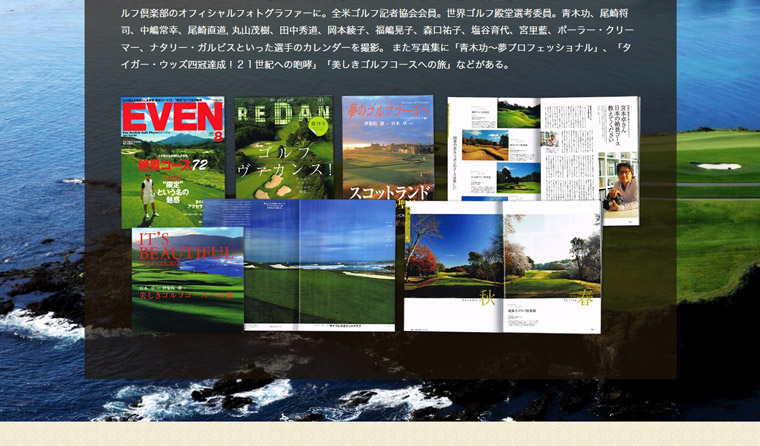Open the EVEN magazine cover image
The height and width of the screenshot is (446, 760).
pos(173,162)
